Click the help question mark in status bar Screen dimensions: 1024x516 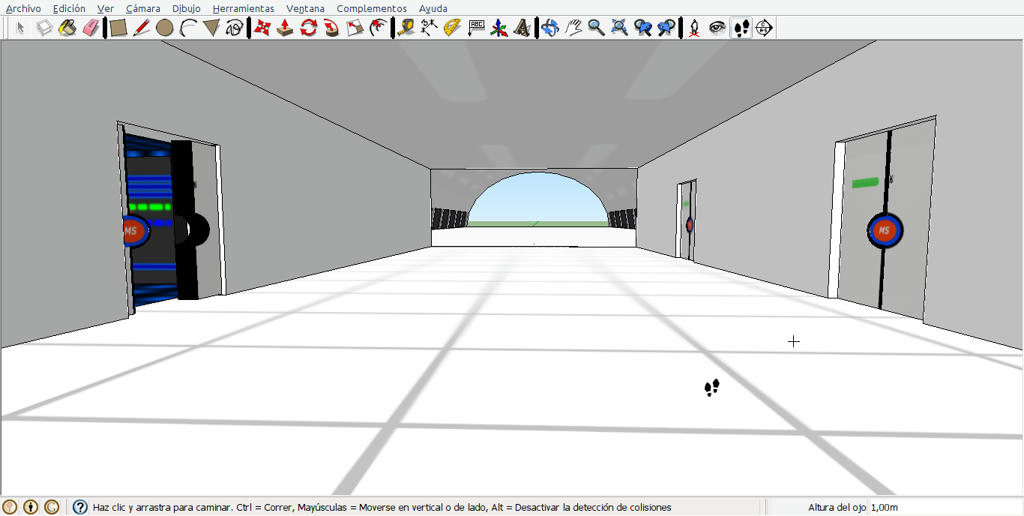[80, 507]
